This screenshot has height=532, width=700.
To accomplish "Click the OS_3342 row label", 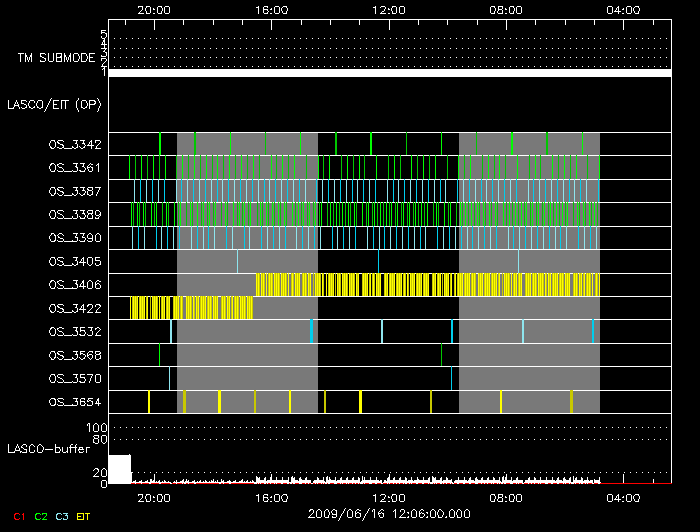I will (74, 145).
